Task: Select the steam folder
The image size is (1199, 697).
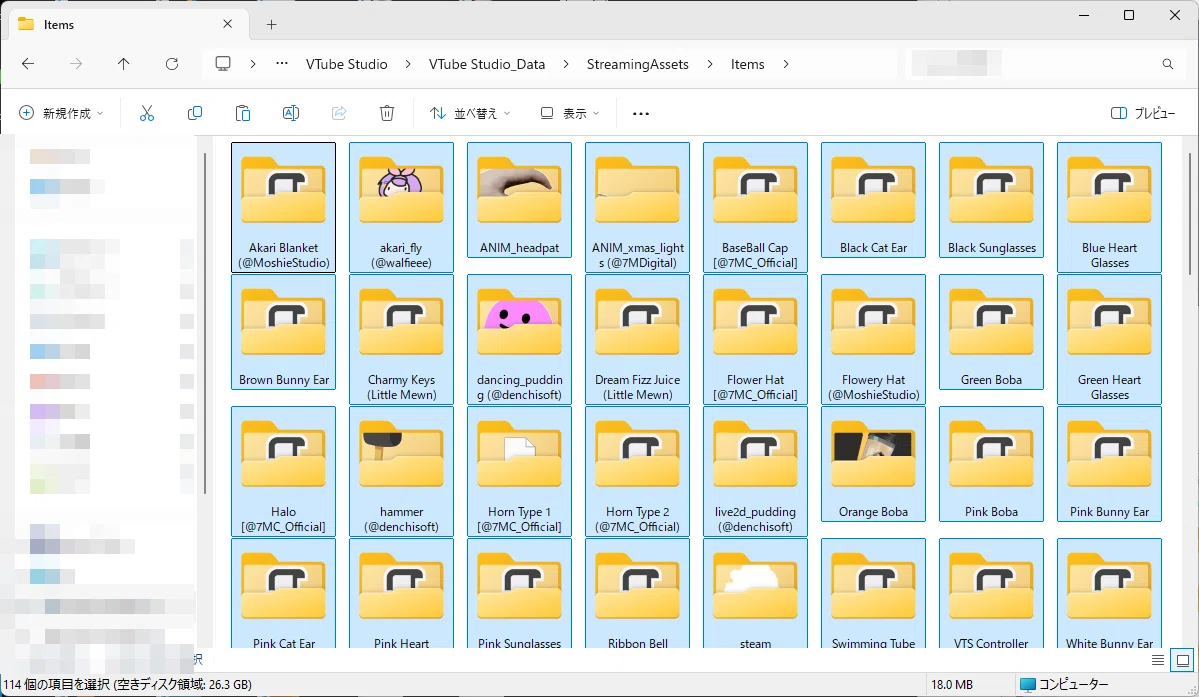Action: [x=755, y=594]
